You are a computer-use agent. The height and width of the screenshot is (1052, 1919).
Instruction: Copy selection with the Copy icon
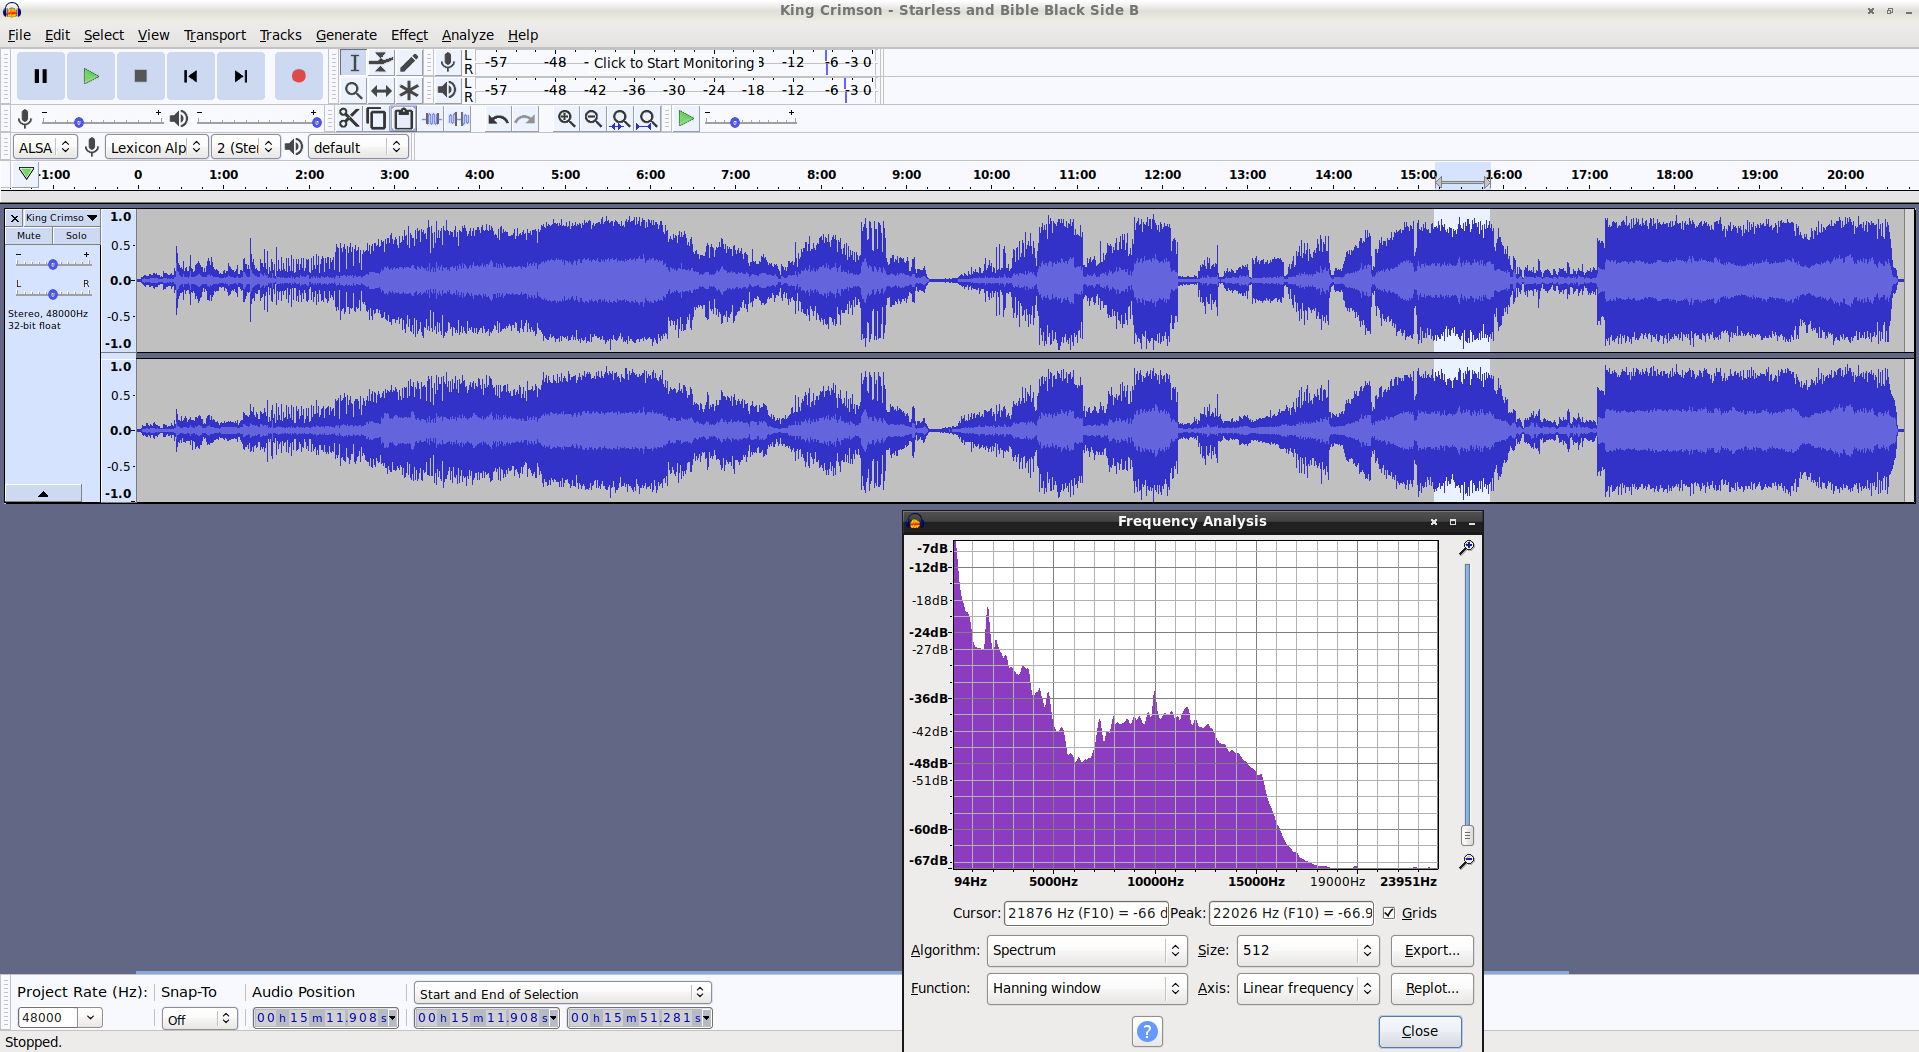point(376,119)
